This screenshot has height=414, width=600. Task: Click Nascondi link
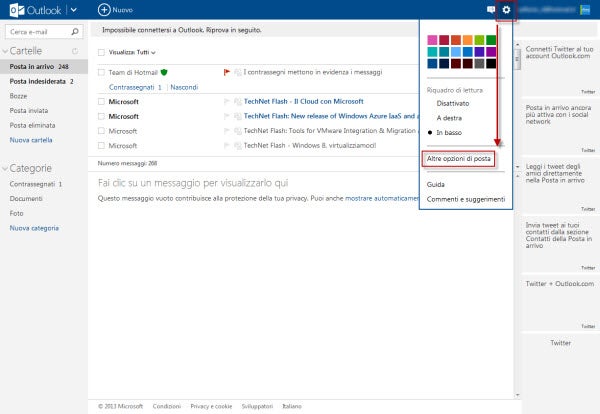coord(184,87)
